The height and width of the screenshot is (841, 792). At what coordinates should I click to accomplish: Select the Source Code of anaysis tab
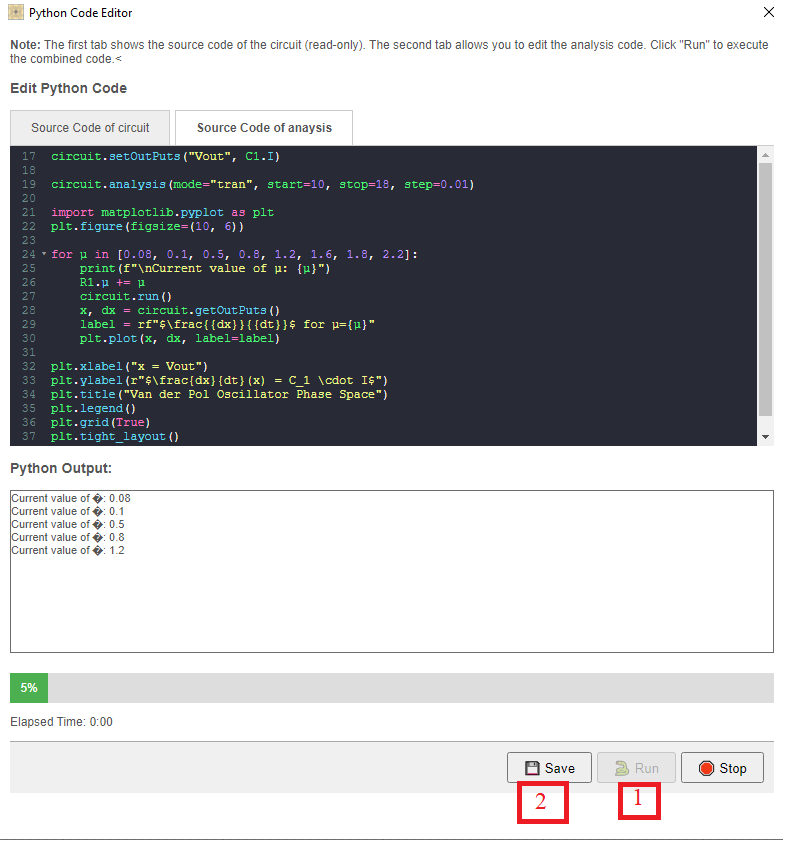[x=264, y=128]
